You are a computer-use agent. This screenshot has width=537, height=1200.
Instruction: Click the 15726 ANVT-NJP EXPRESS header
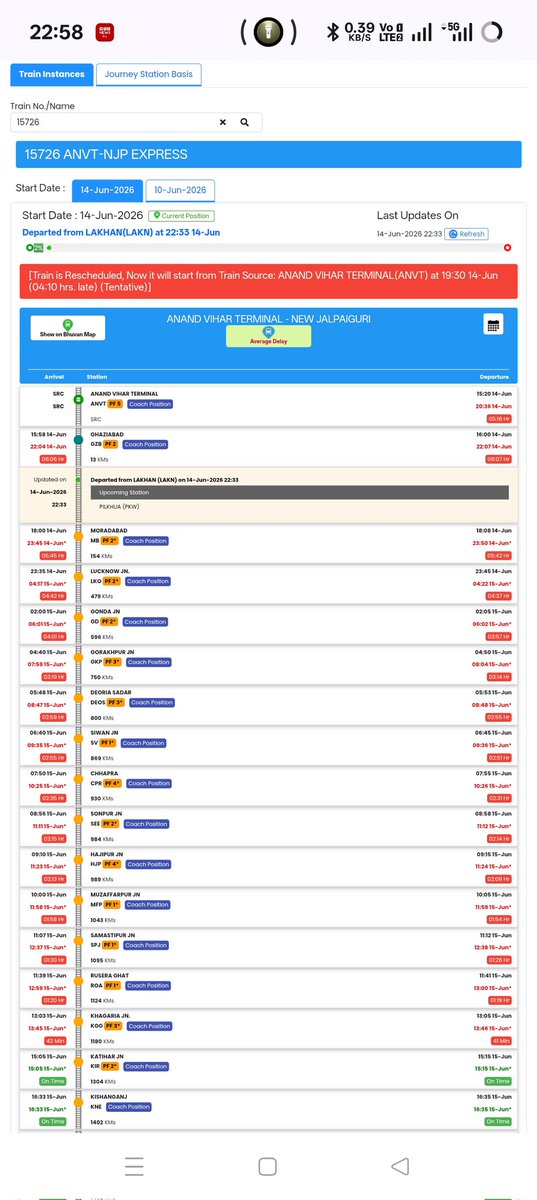[x=268, y=154]
